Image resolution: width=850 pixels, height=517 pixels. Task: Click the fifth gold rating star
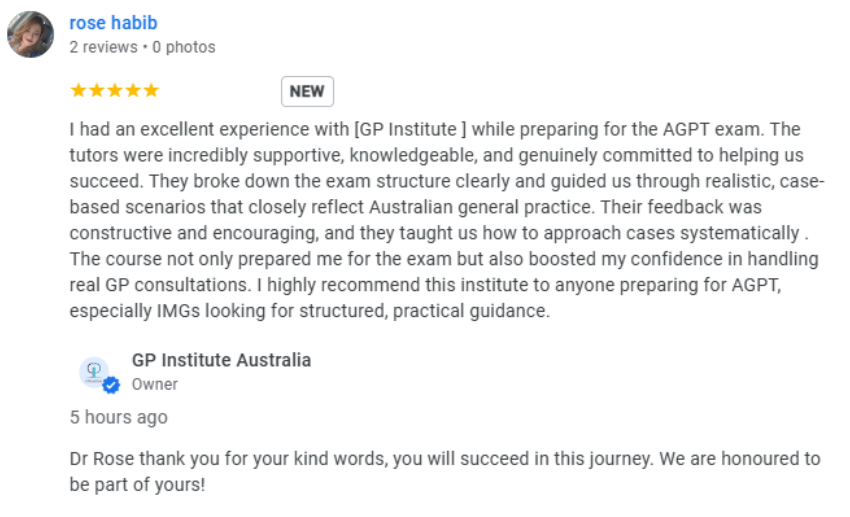click(x=151, y=90)
